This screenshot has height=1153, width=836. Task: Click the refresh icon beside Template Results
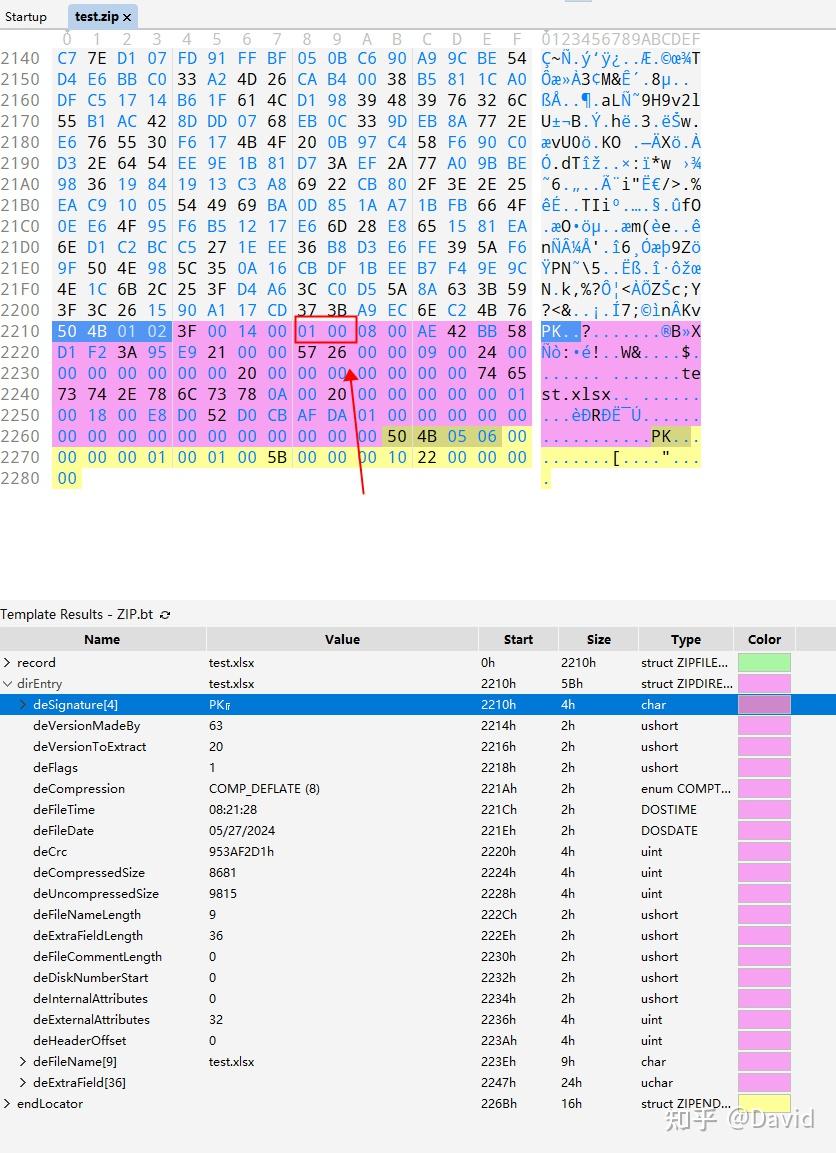[165, 615]
